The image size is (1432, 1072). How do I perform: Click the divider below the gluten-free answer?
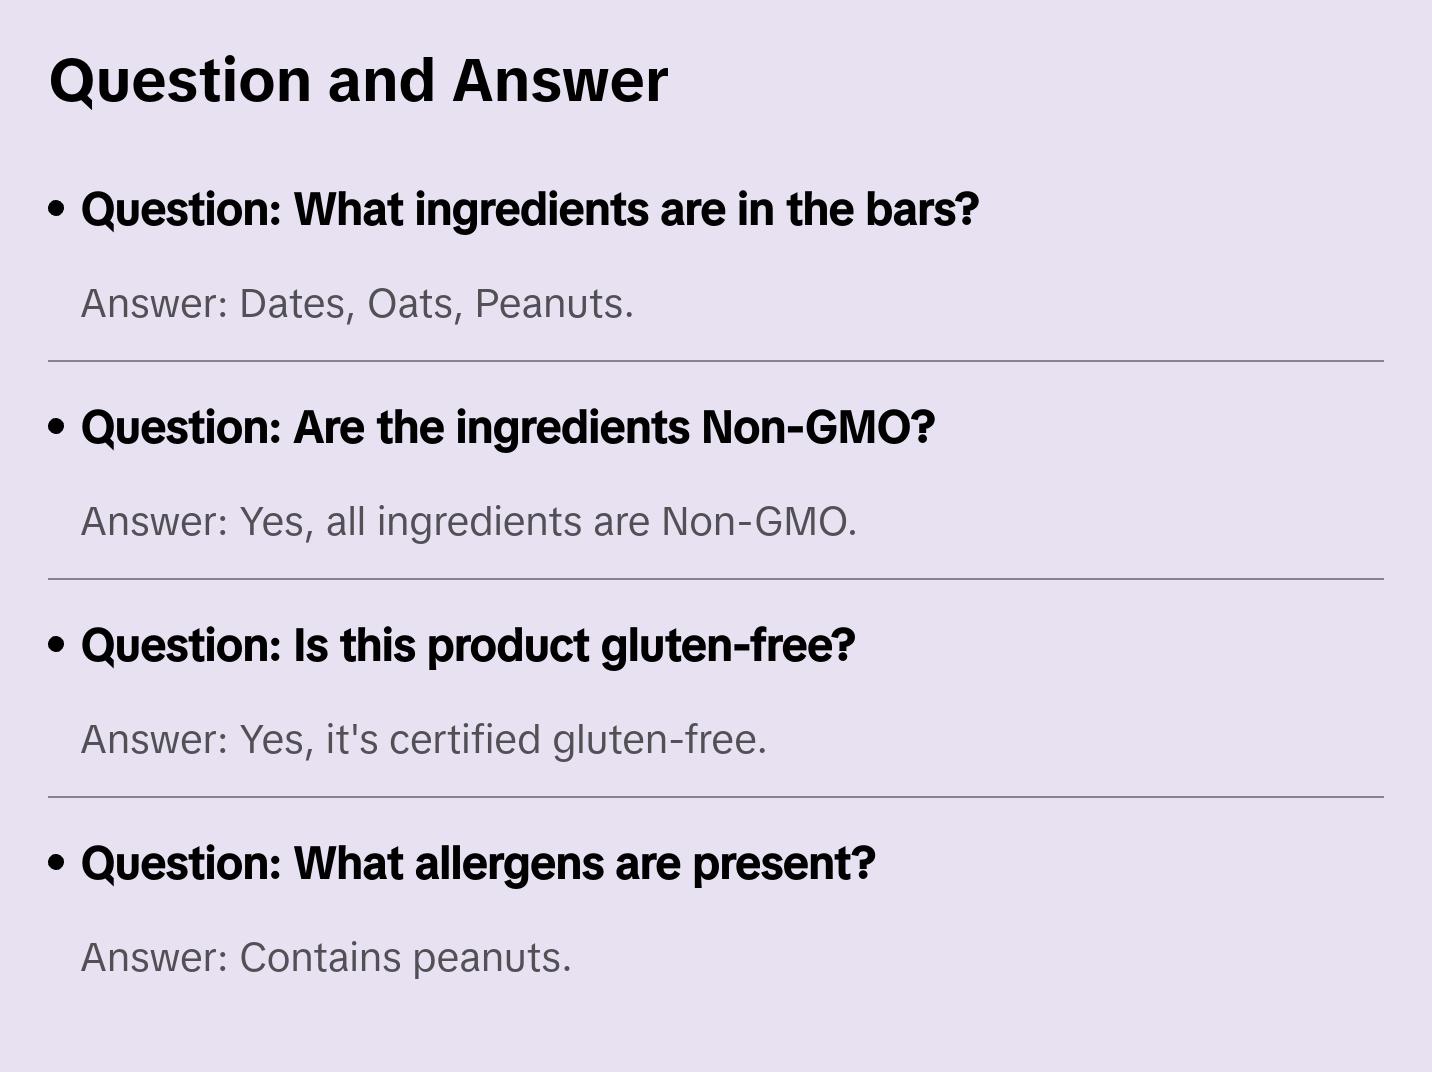(x=716, y=797)
